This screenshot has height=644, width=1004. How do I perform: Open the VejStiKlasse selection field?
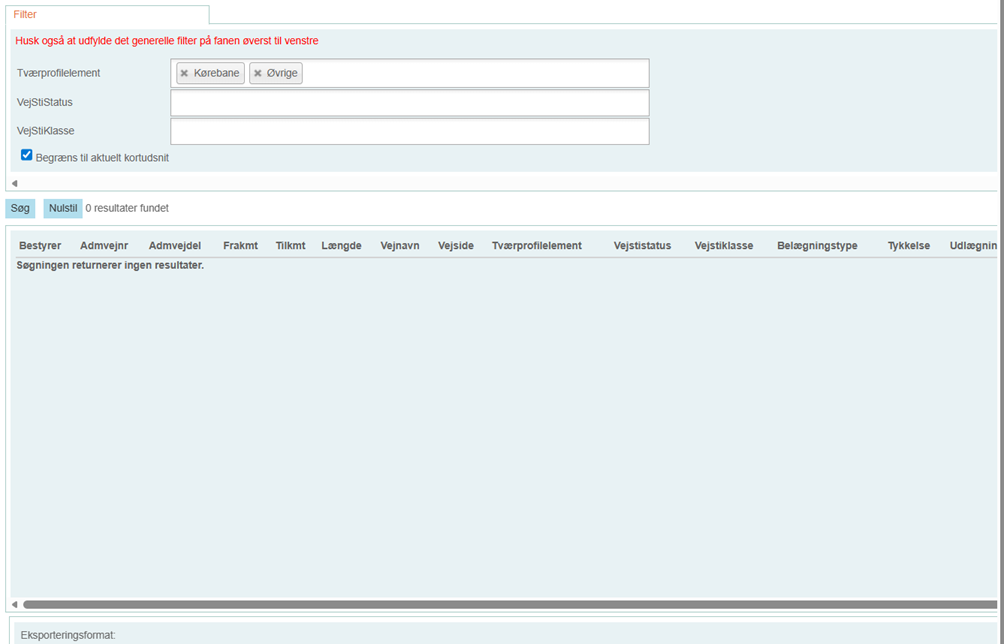409,132
